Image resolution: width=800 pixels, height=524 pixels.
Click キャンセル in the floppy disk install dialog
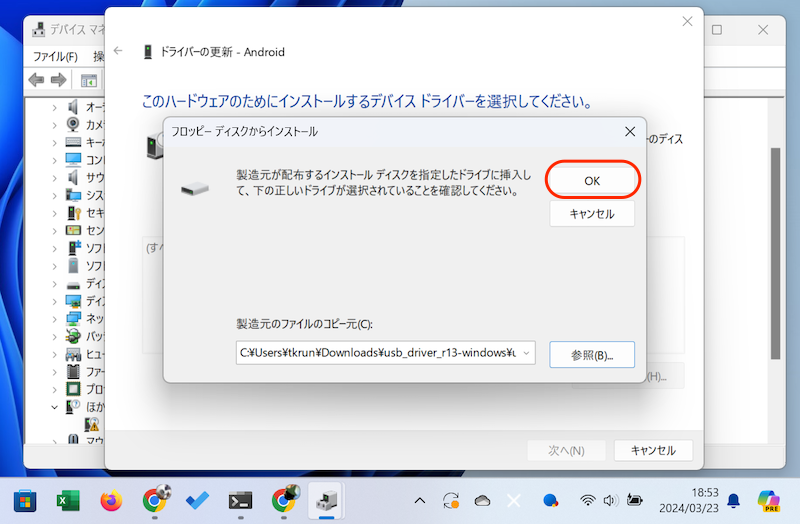coord(592,213)
